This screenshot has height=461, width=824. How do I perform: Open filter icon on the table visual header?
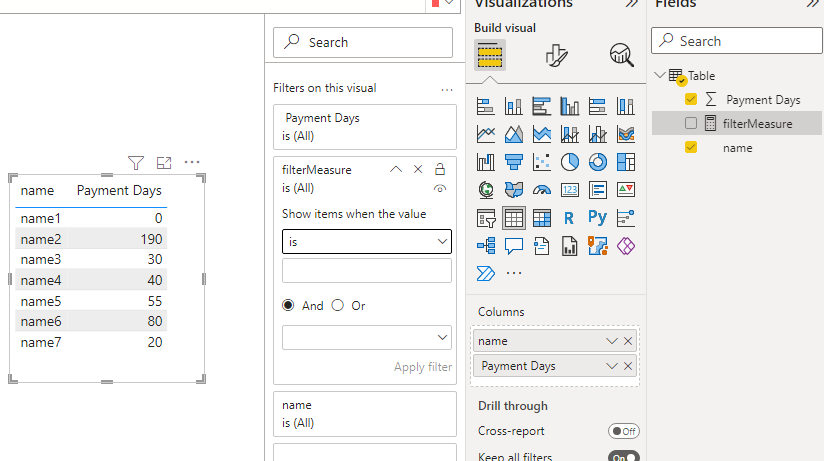click(136, 163)
